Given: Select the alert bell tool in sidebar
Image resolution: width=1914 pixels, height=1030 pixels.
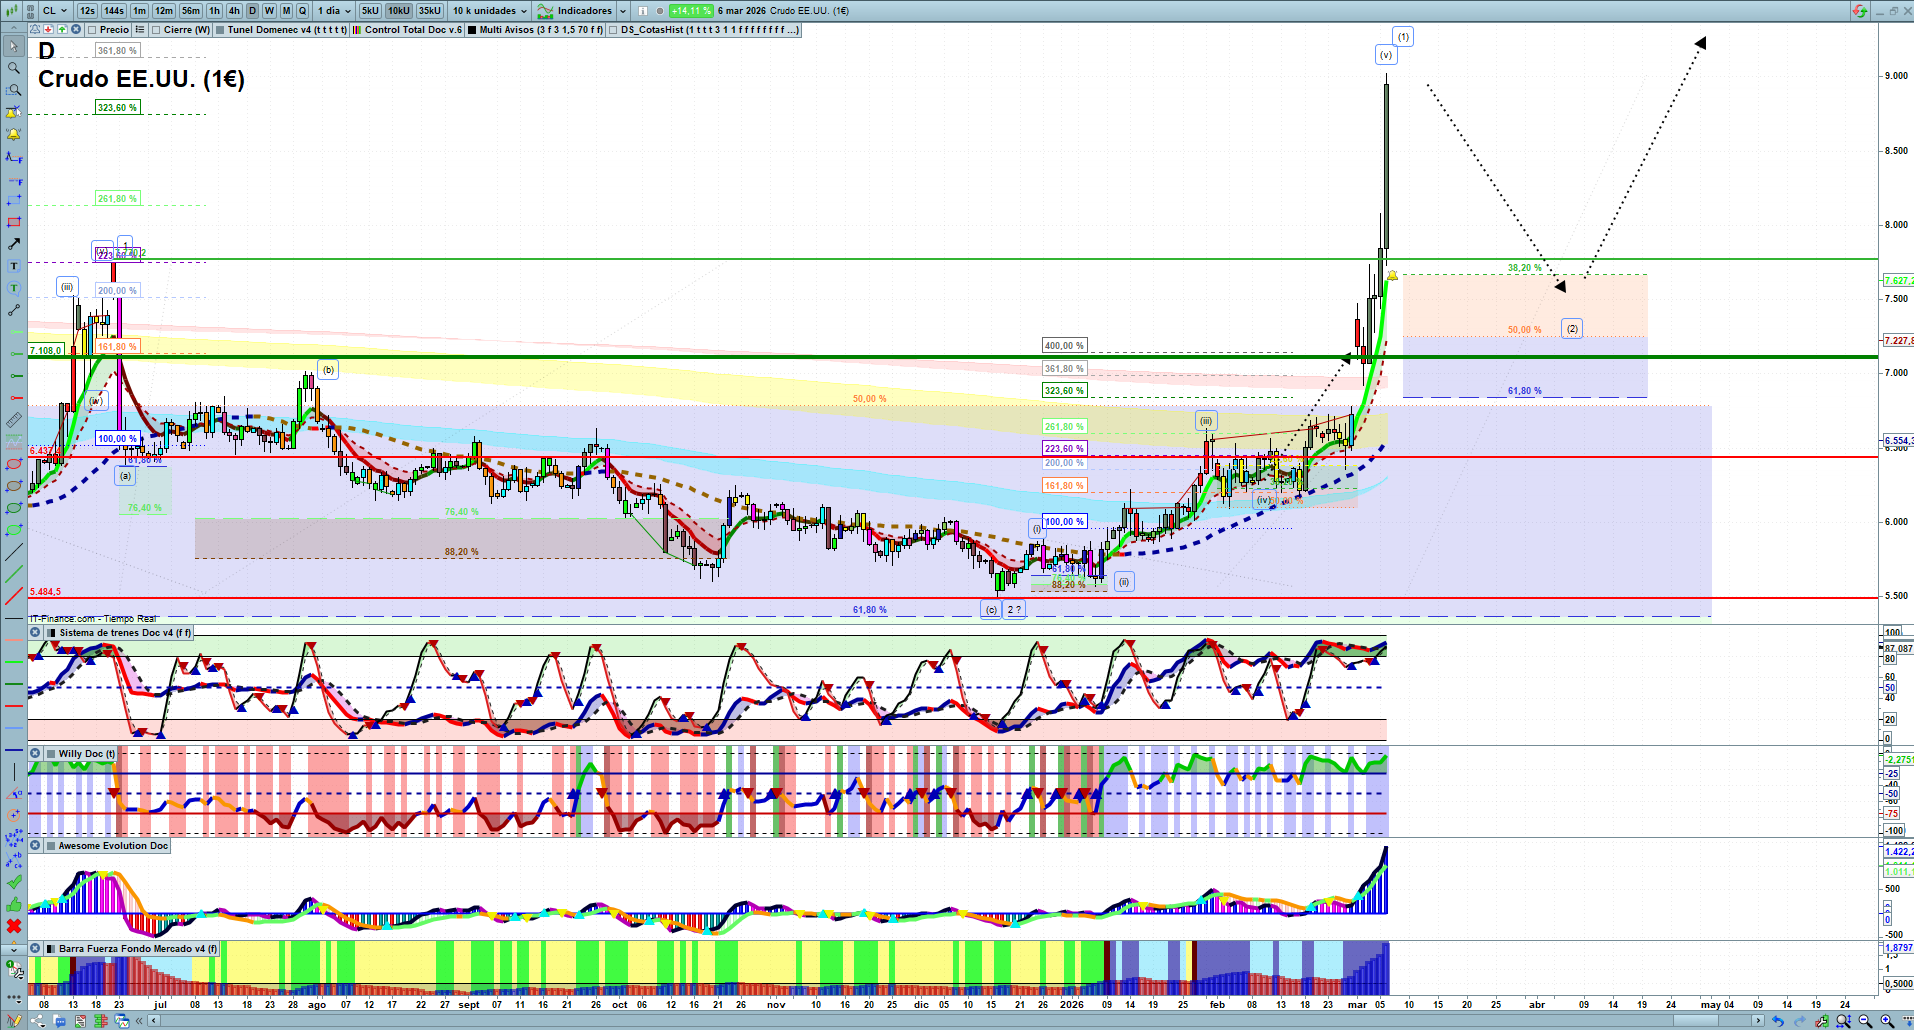Looking at the screenshot, I should pyautogui.click(x=14, y=134).
